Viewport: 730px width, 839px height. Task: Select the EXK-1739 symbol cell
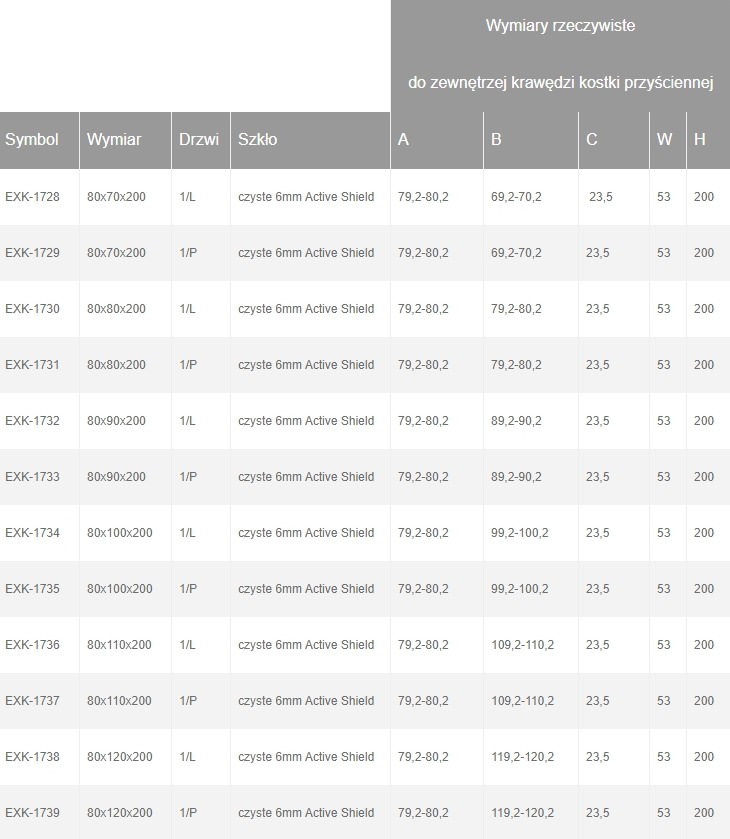33,813
